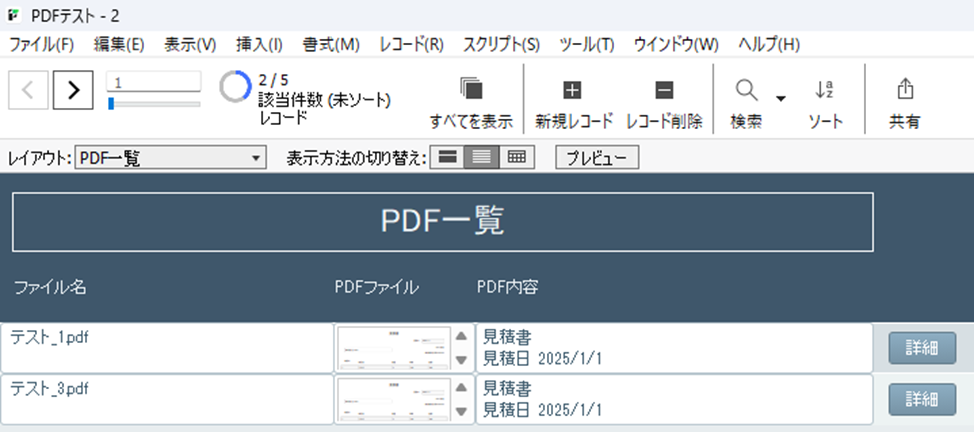Open the スクリプト(S) menu
Viewport: 974px width, 432px height.
(x=501, y=44)
